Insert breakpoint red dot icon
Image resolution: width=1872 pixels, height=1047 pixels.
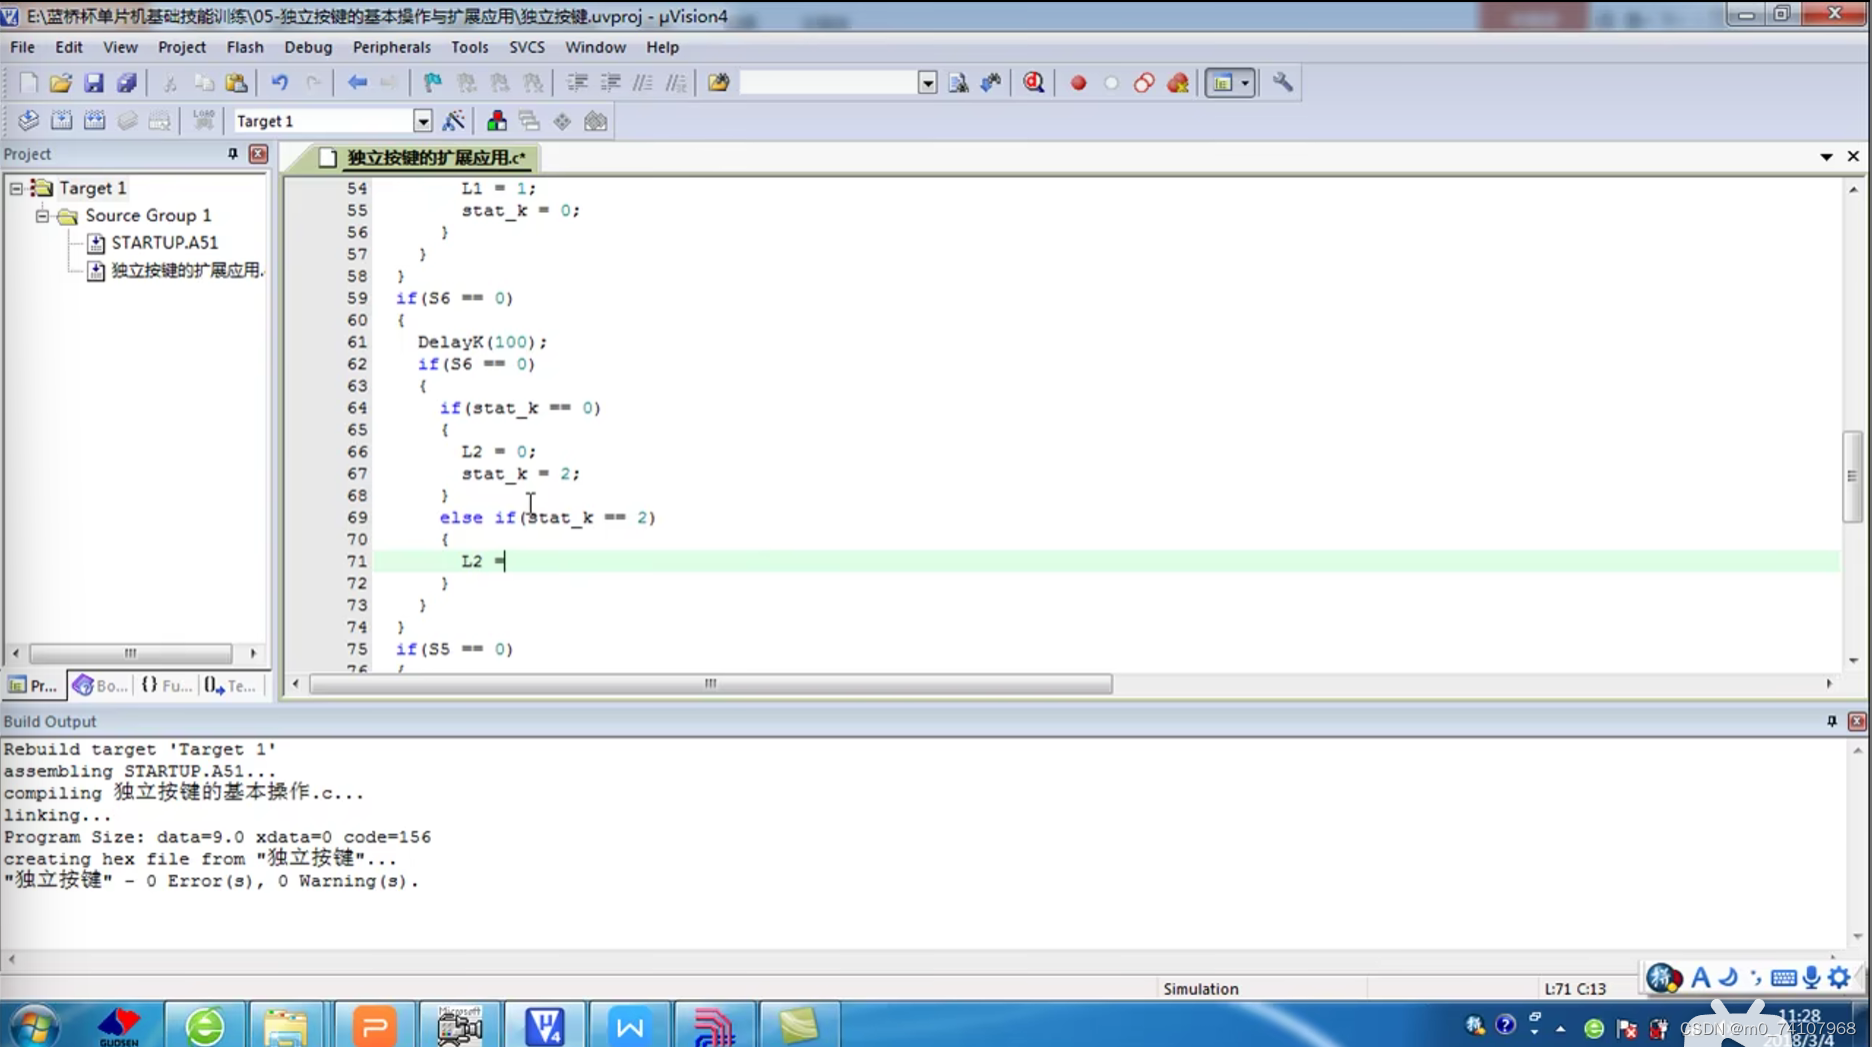point(1078,83)
